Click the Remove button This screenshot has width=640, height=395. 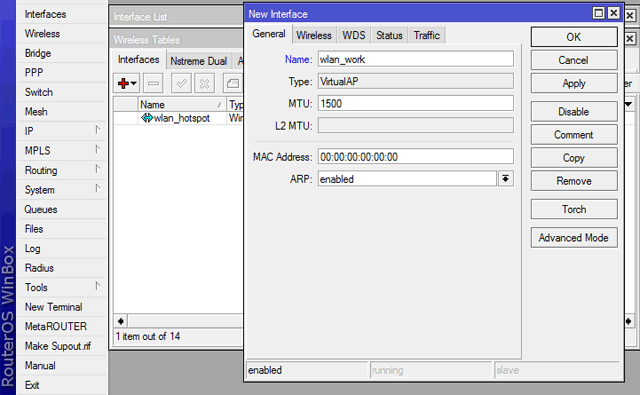tap(574, 181)
